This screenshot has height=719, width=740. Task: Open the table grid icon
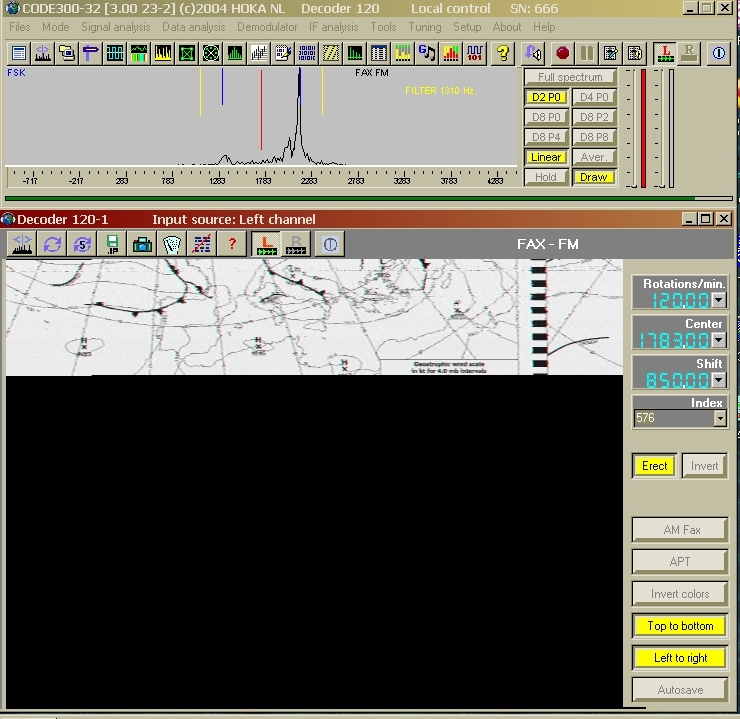(x=379, y=53)
